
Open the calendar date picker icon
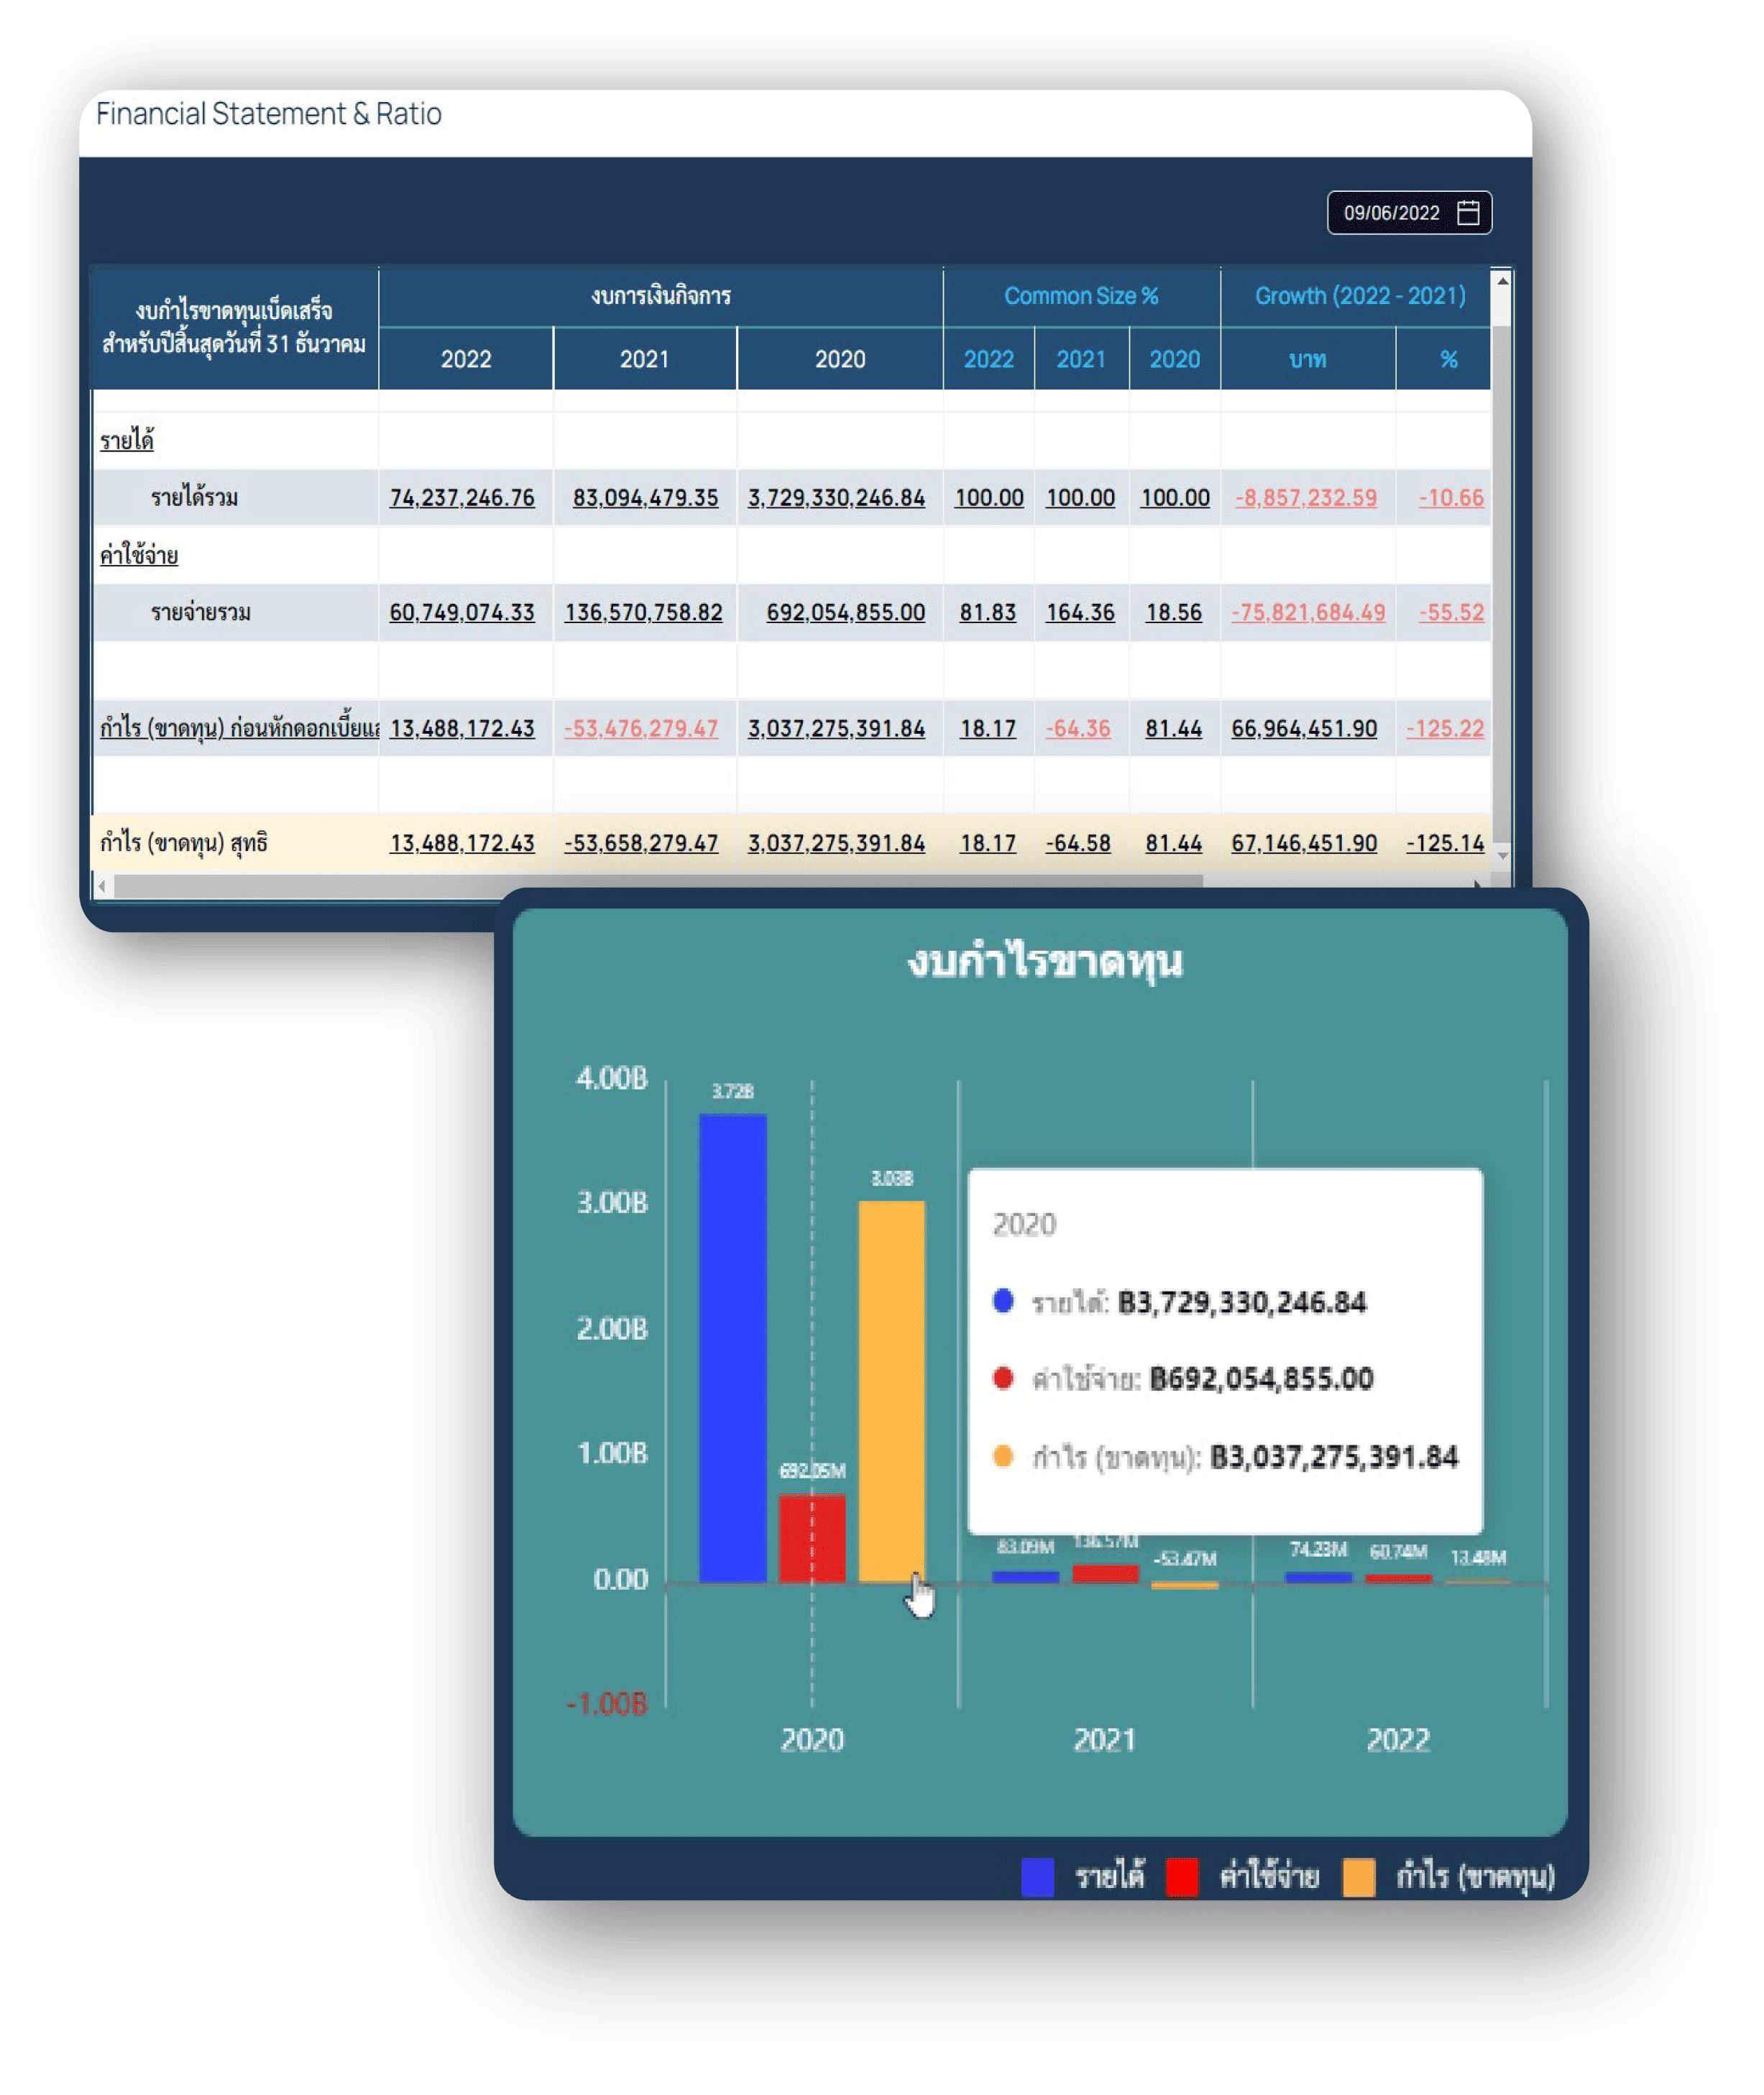tap(1467, 212)
